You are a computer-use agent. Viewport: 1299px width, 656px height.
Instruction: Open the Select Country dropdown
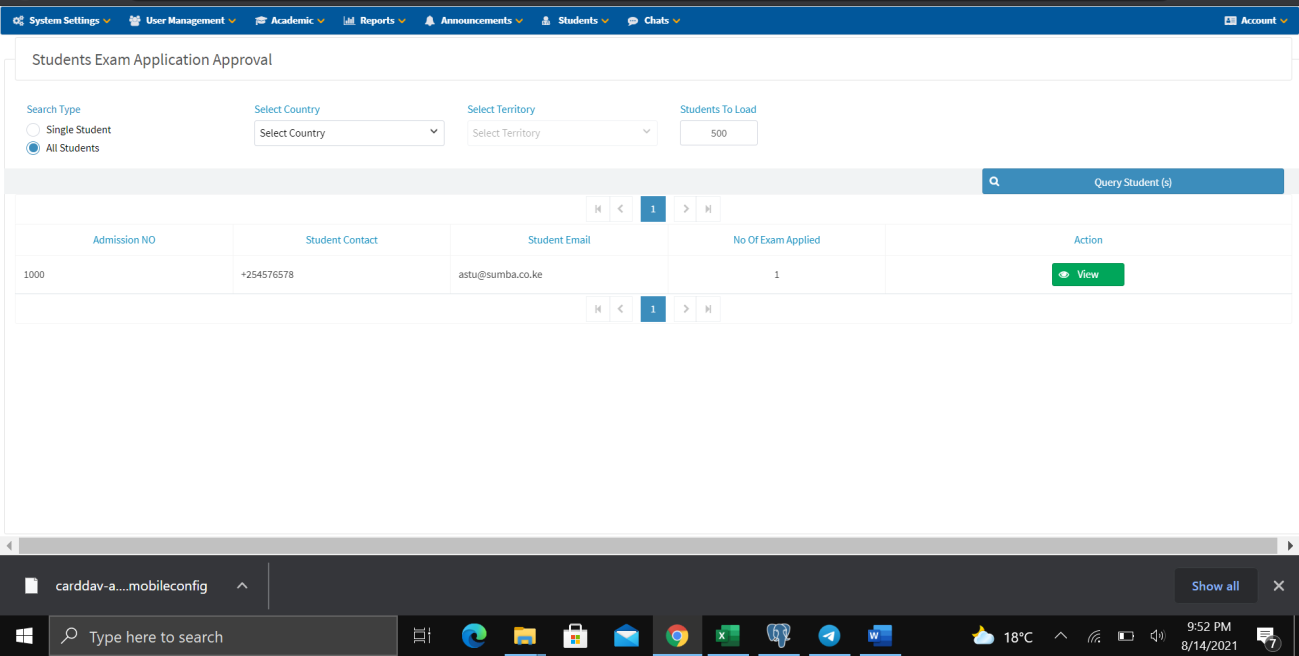coord(349,133)
